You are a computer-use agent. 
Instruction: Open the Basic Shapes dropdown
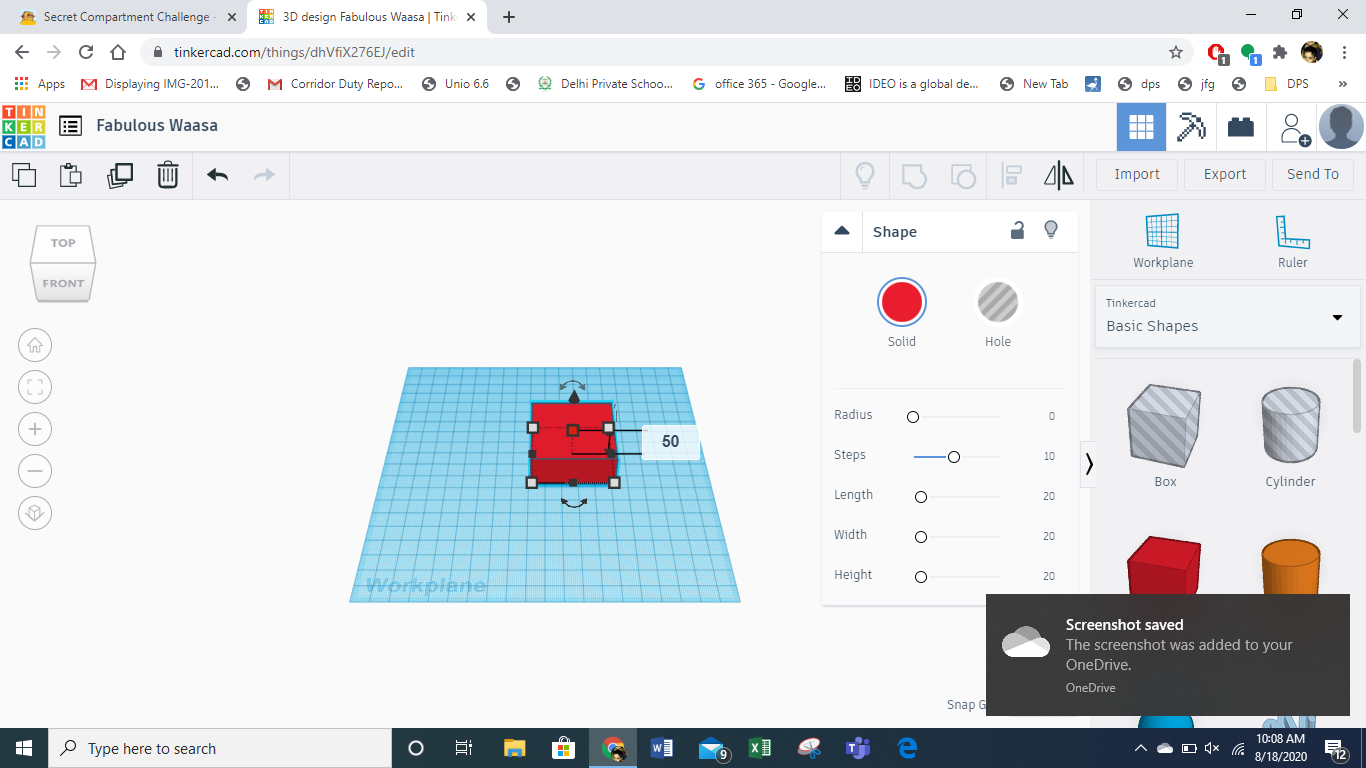click(1228, 316)
